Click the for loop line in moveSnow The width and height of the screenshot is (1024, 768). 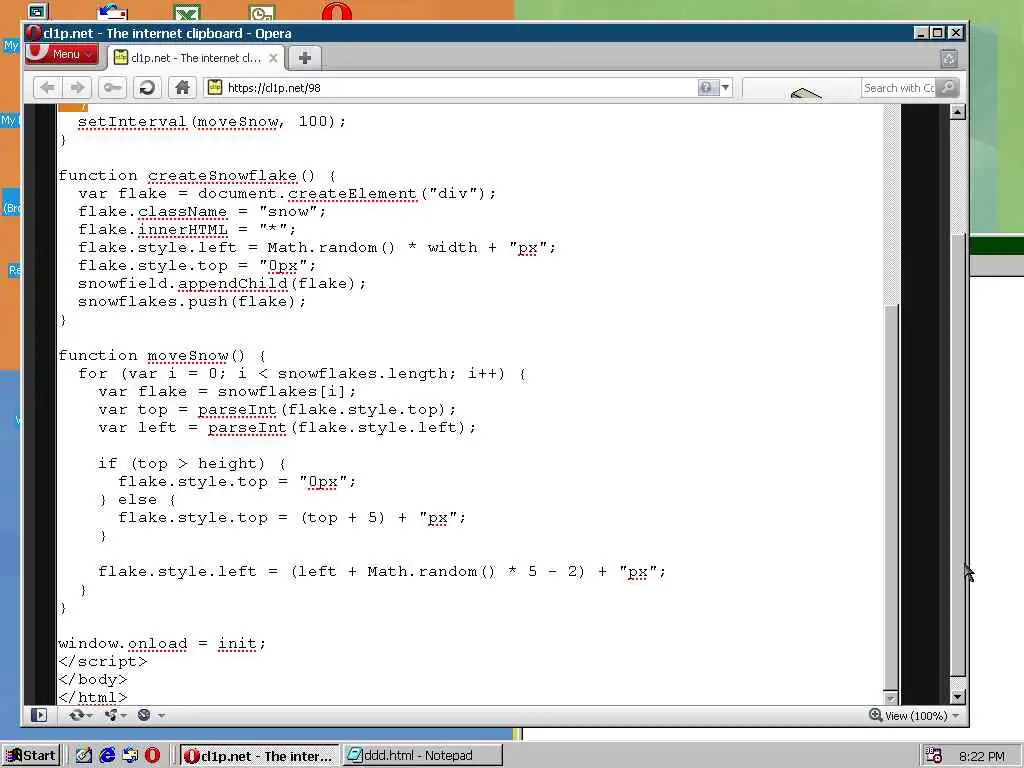click(x=302, y=374)
